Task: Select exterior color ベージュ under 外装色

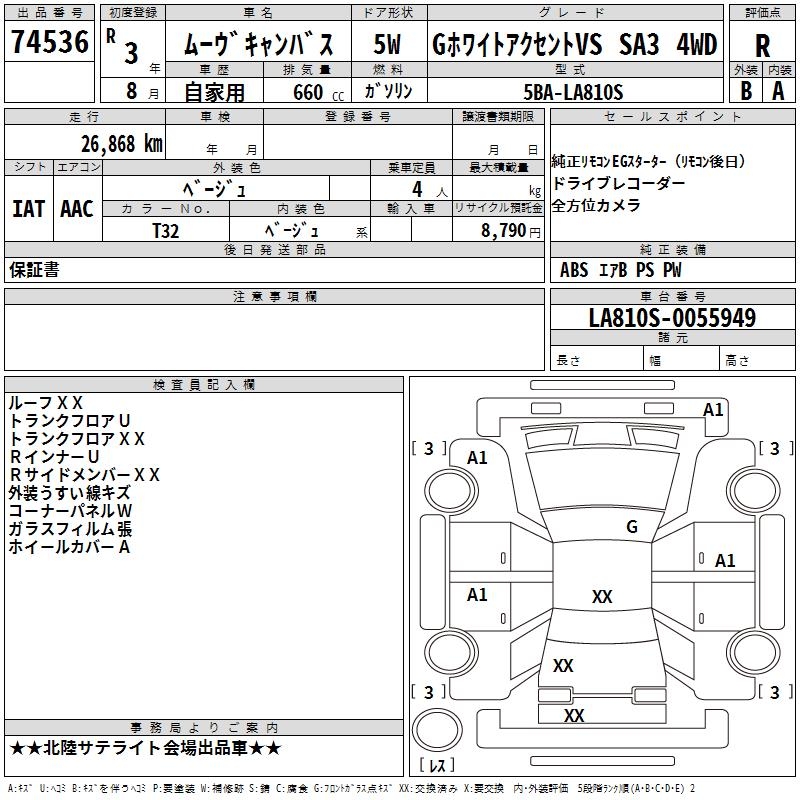Action: [x=215, y=189]
